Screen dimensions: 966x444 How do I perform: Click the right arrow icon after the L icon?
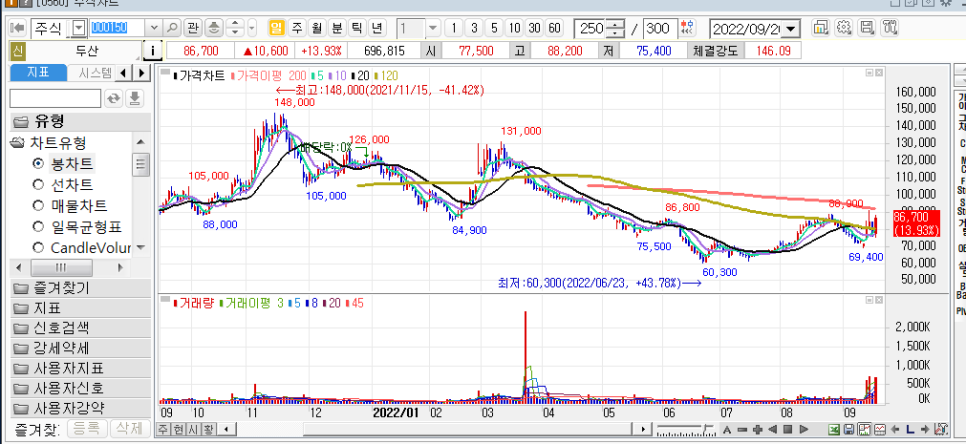(925, 429)
